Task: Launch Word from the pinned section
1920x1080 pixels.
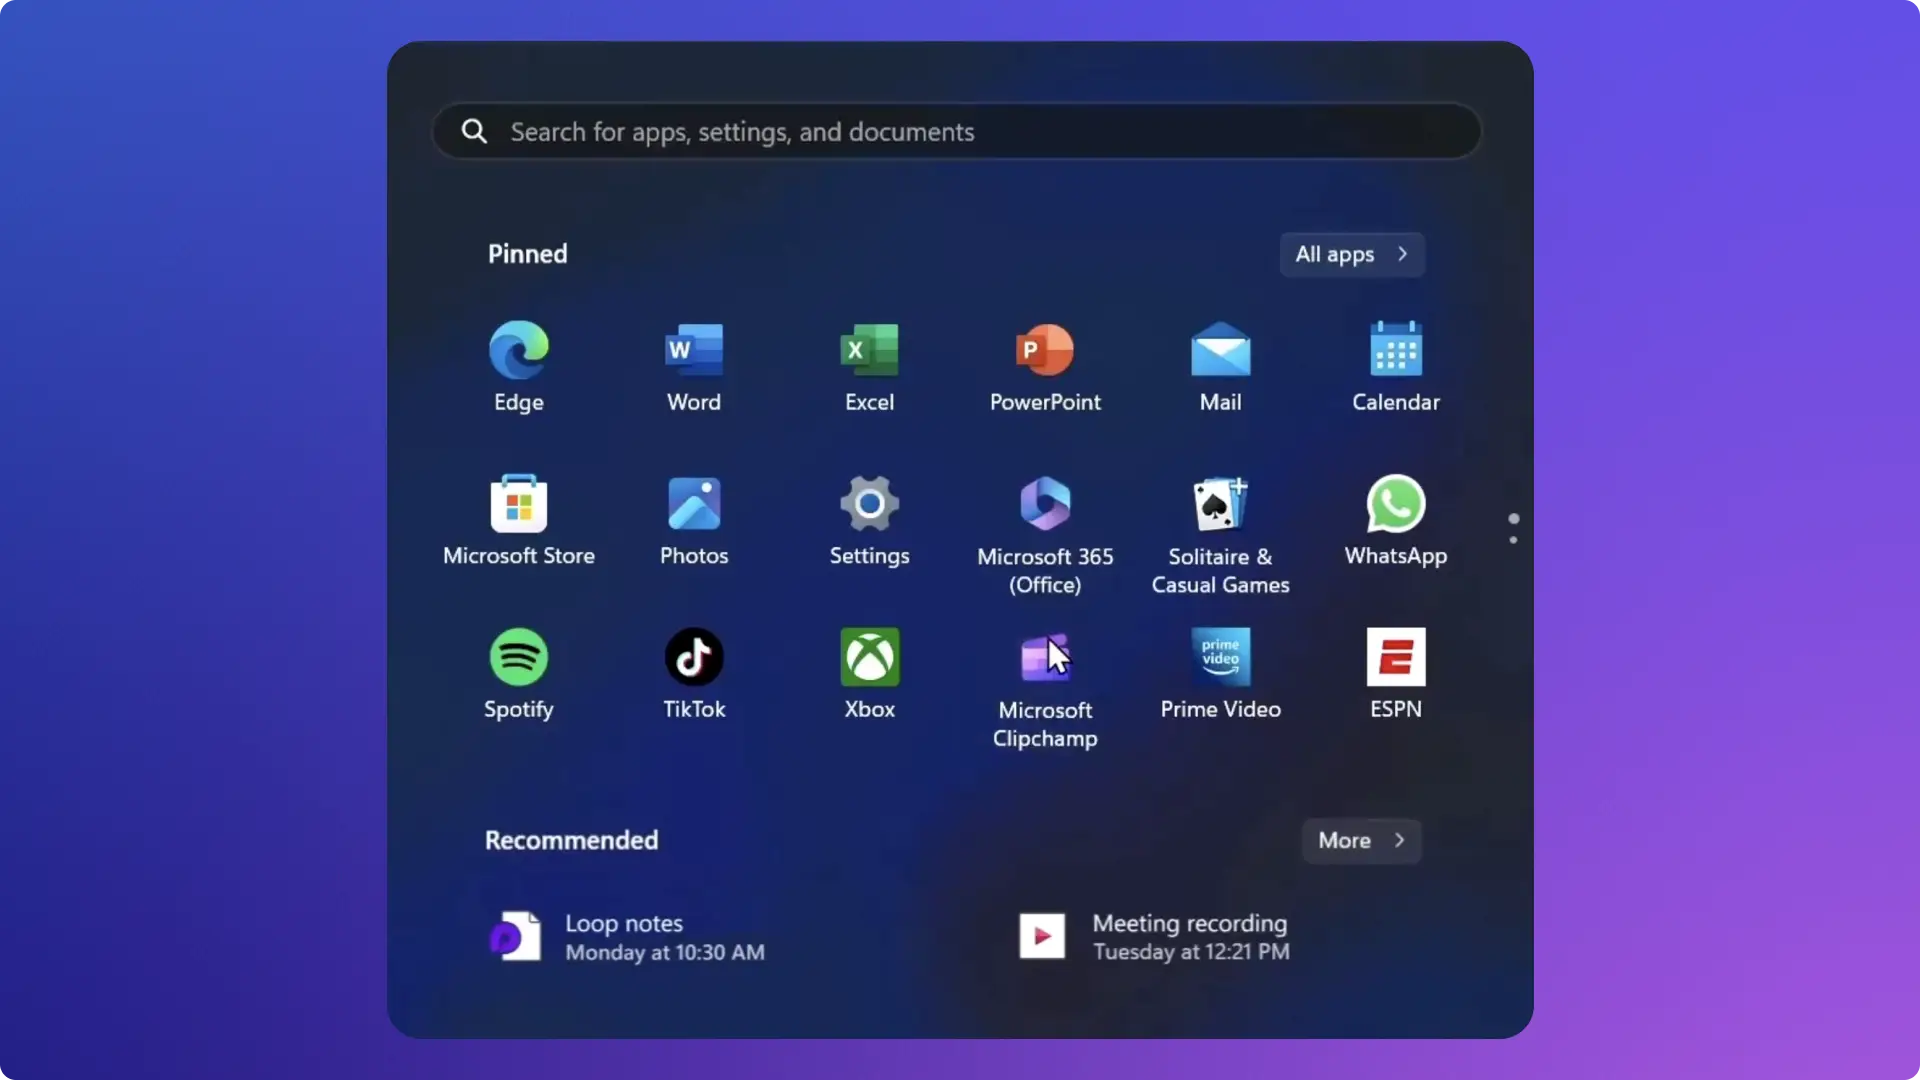Action: (694, 350)
